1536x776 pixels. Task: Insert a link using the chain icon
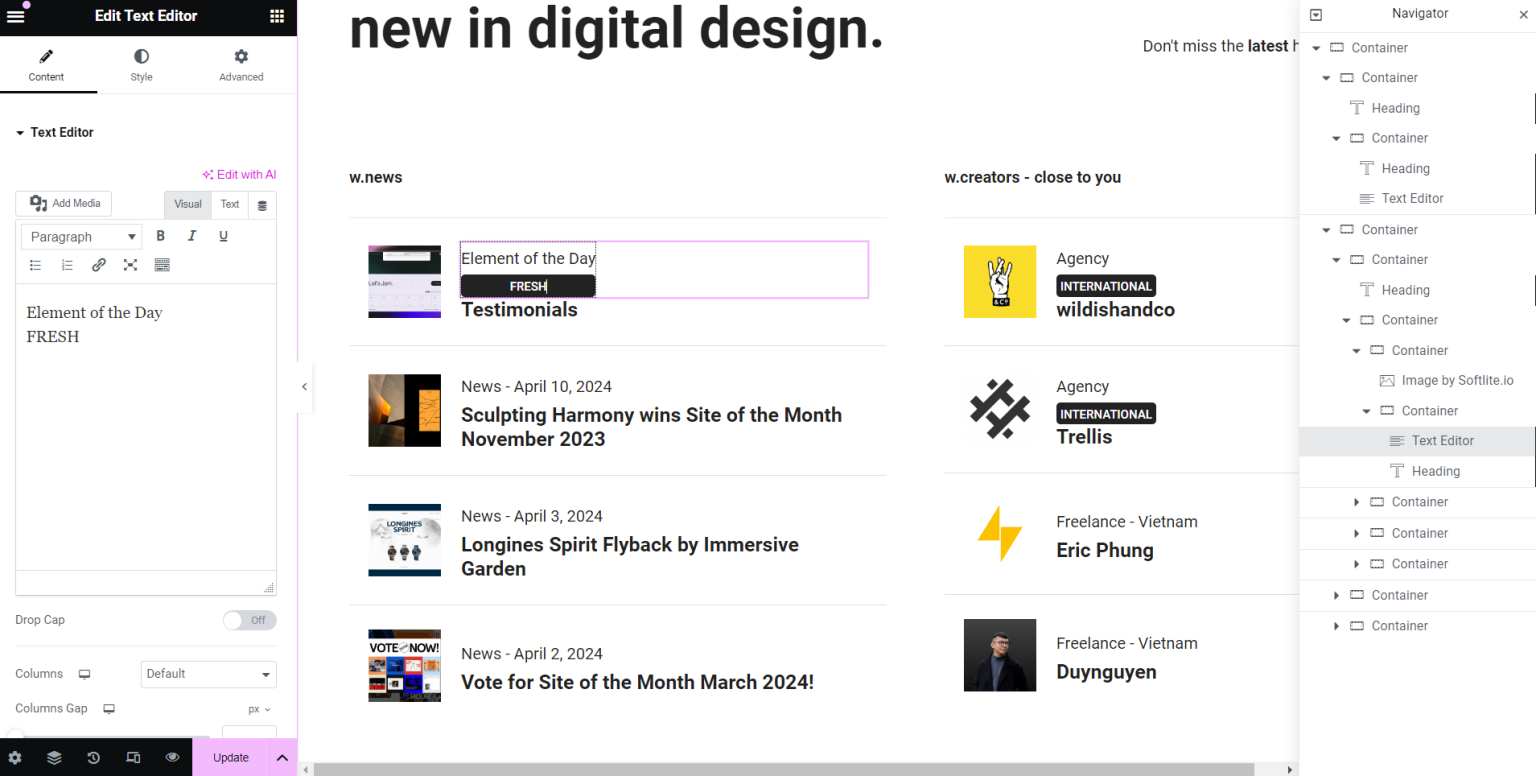(x=99, y=265)
